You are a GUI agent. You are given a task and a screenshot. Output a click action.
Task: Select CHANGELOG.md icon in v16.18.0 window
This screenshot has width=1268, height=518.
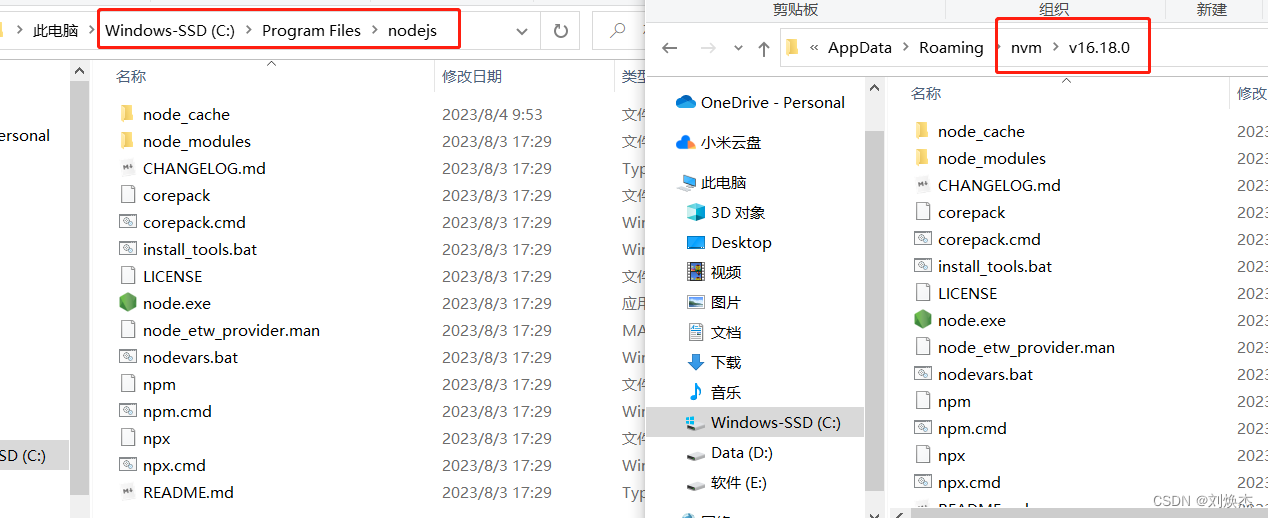pyautogui.click(x=922, y=185)
